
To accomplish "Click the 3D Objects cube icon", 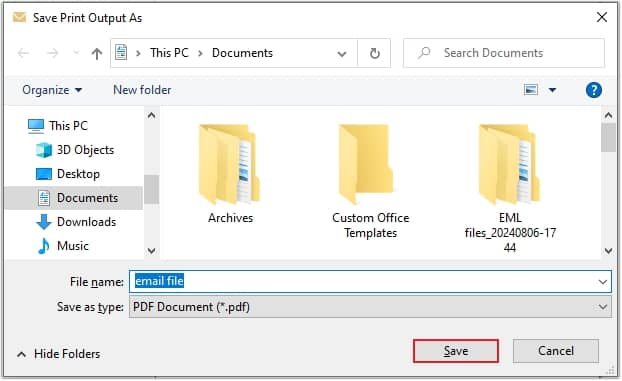I will click(x=44, y=150).
